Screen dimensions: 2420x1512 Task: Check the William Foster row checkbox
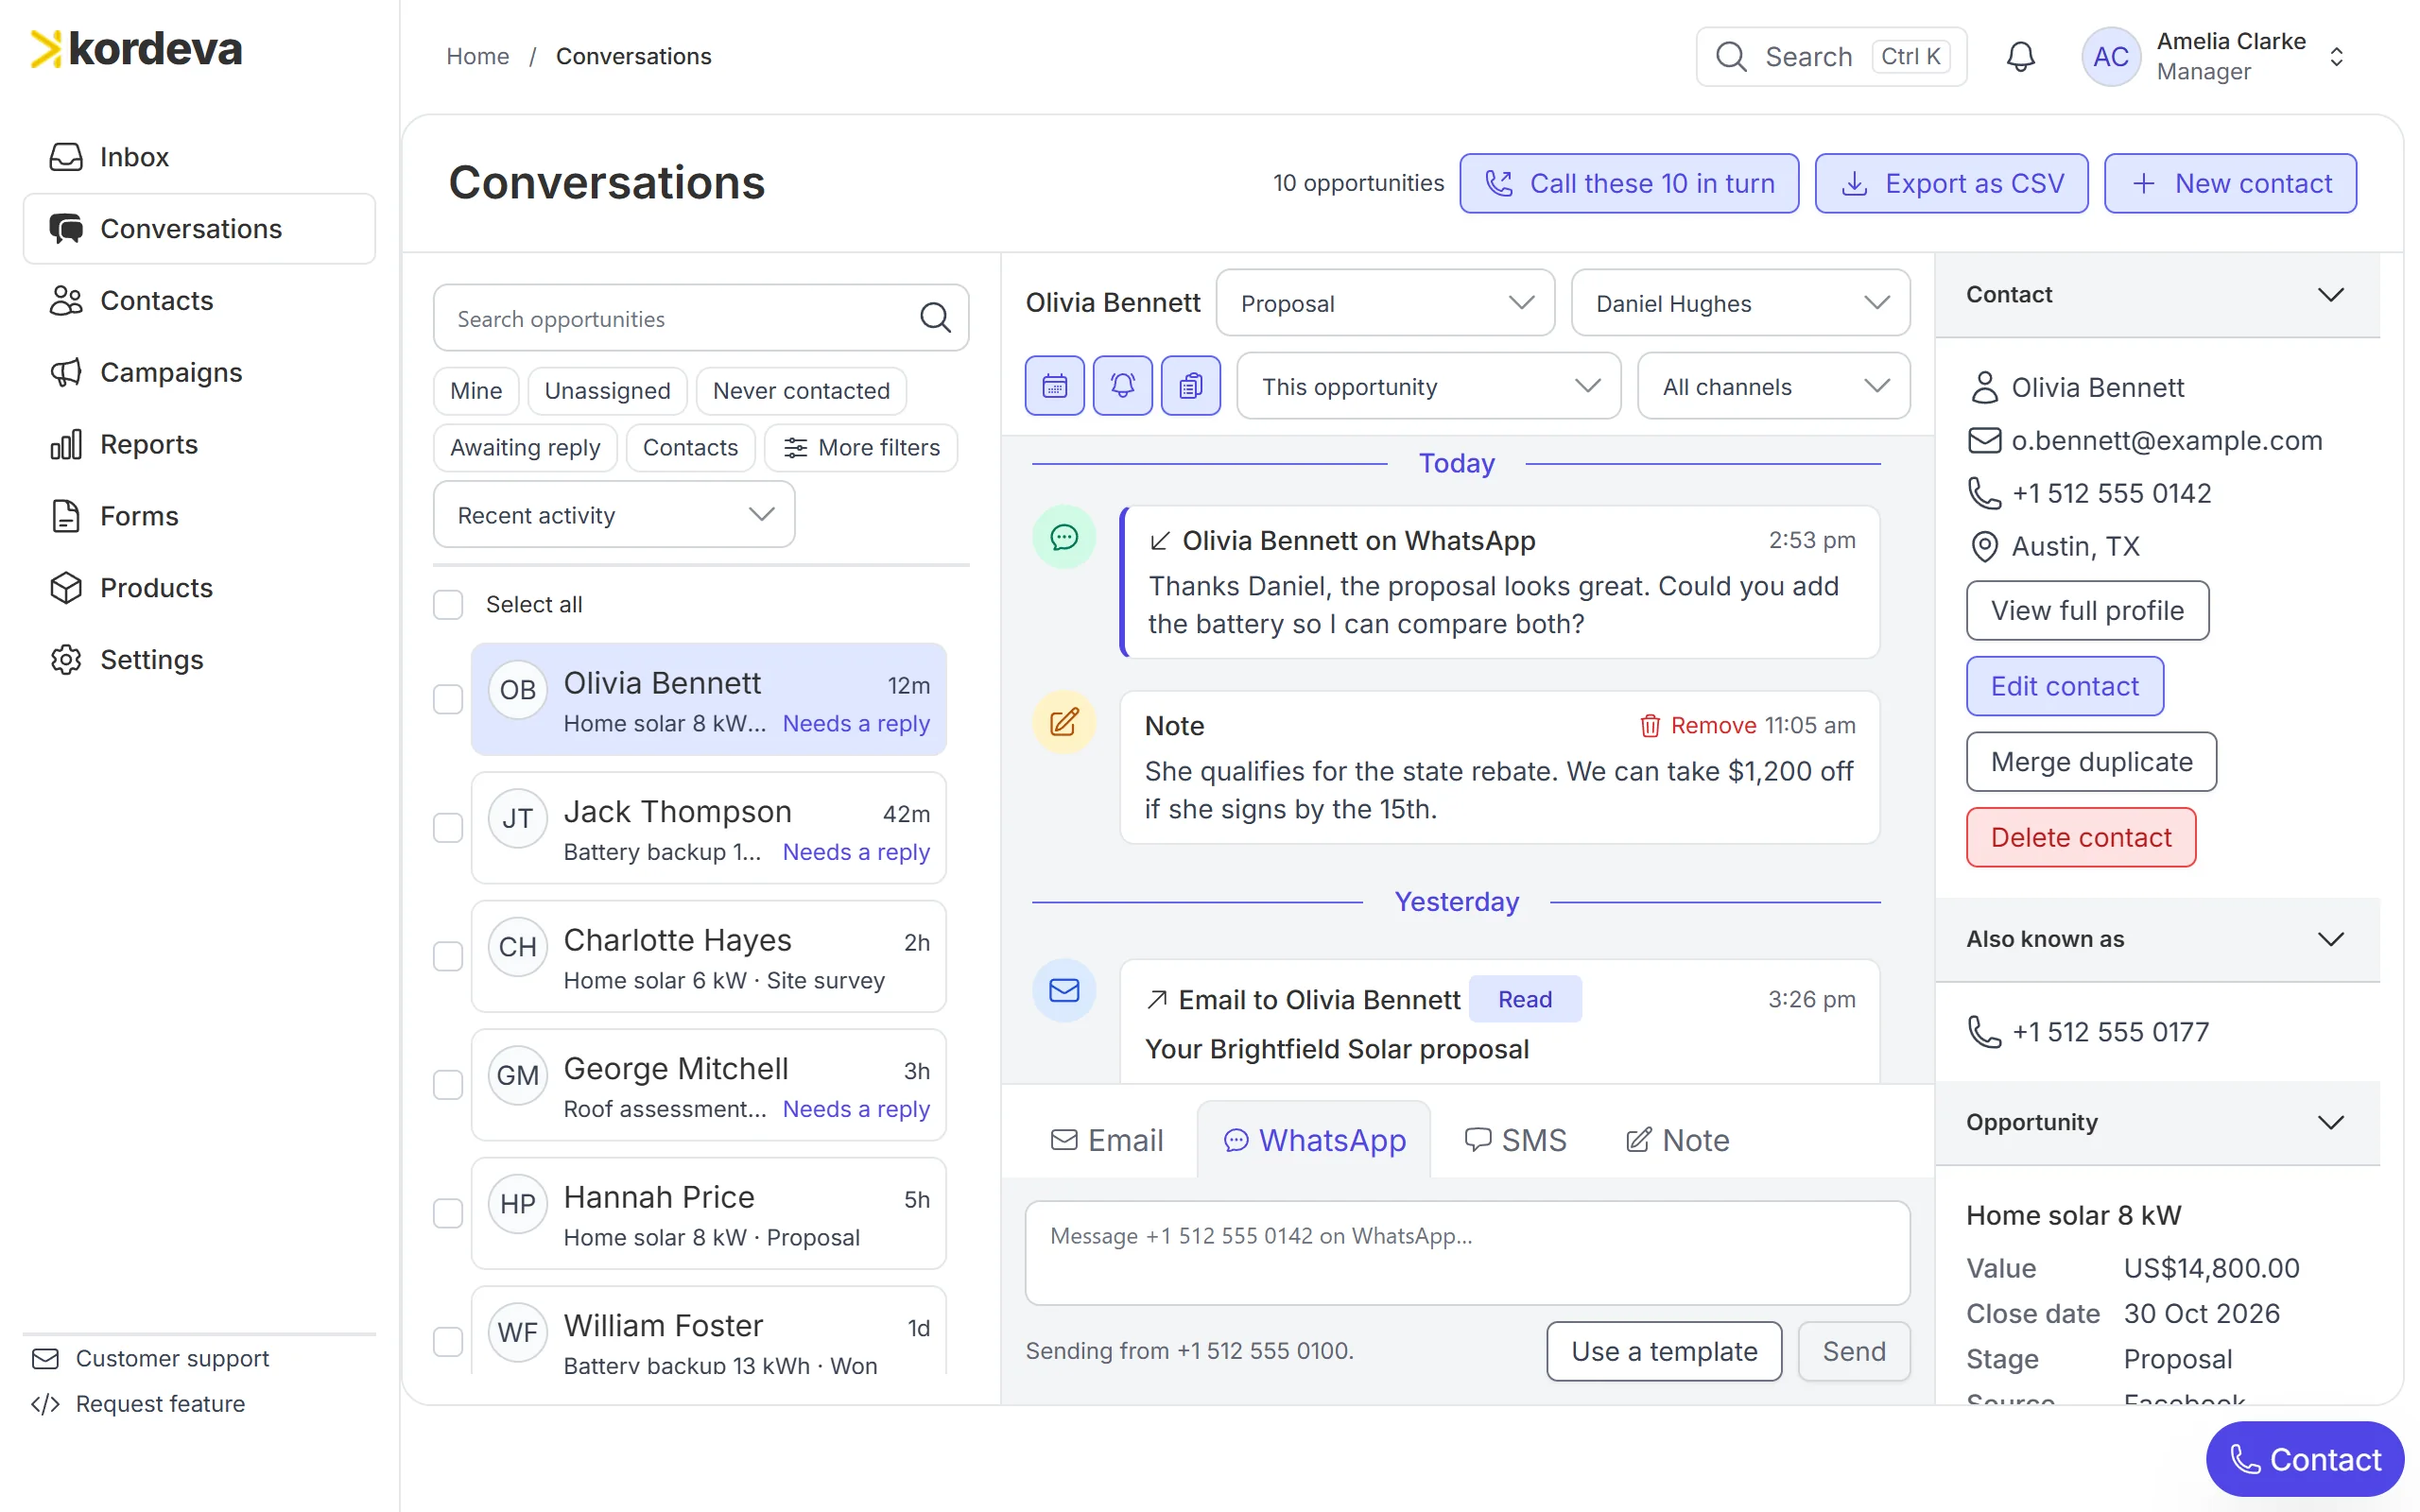point(448,1342)
